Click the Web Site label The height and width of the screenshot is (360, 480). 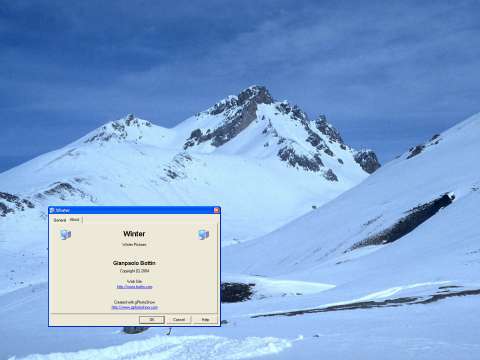[134, 282]
